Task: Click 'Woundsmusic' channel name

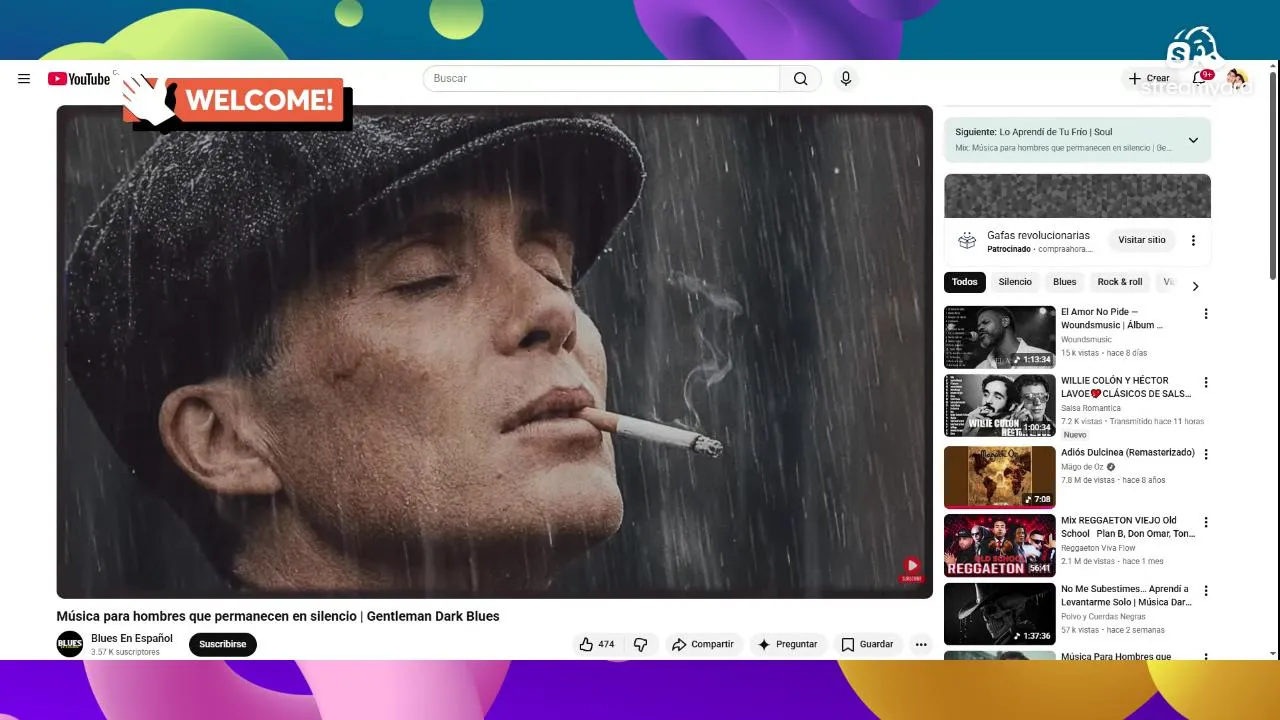Action: [x=1086, y=340]
